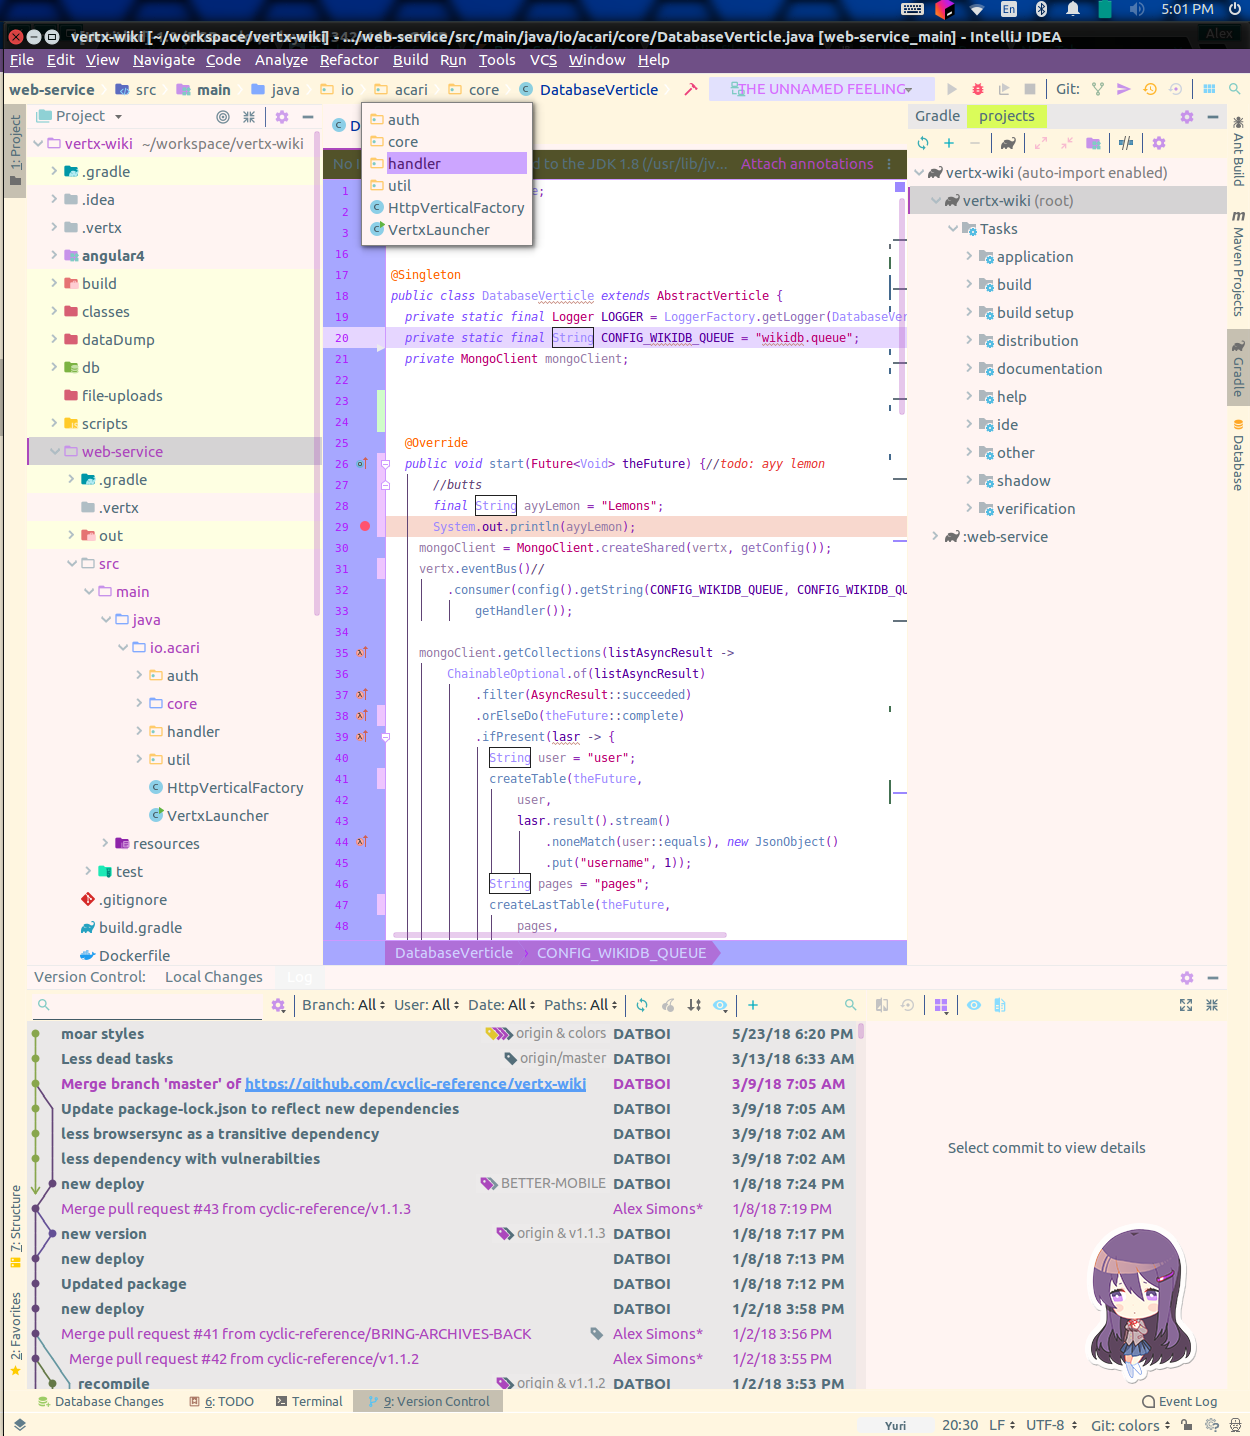Screen dimensions: 1250x1436
Task: Start debugging with the bug icon
Action: pyautogui.click(x=977, y=89)
